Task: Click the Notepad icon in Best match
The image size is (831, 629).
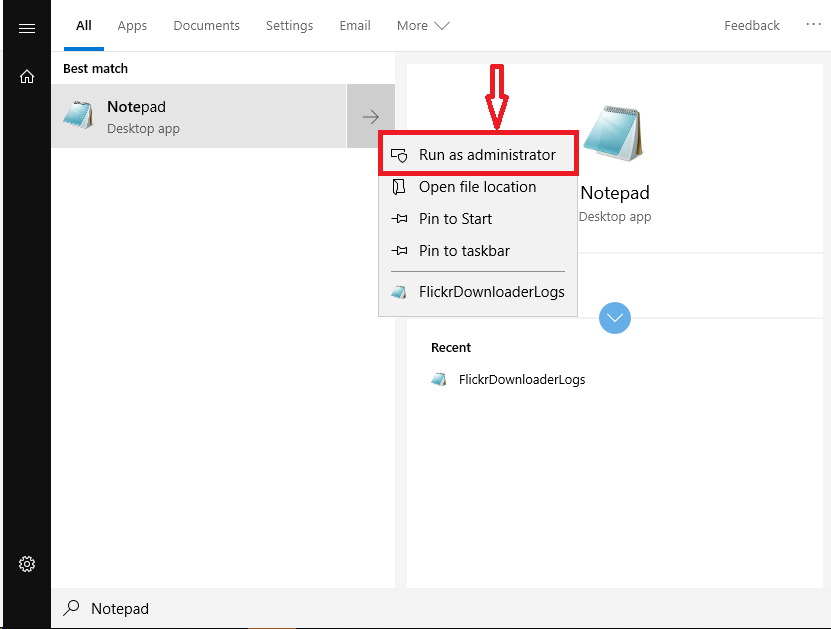Action: pyautogui.click(x=78, y=114)
